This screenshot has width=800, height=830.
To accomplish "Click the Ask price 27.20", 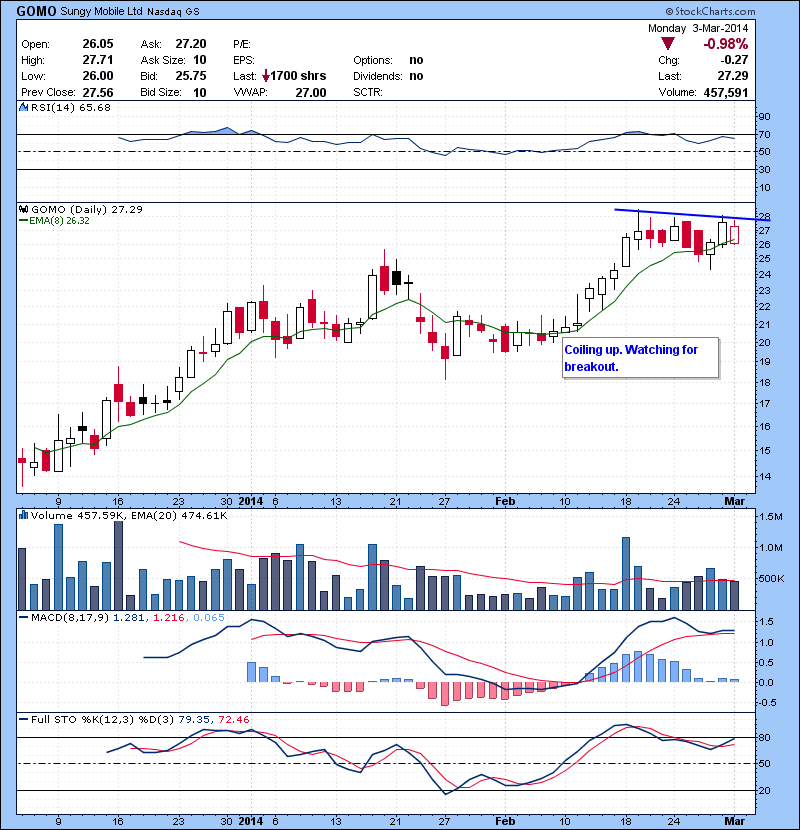I will (x=191, y=44).
